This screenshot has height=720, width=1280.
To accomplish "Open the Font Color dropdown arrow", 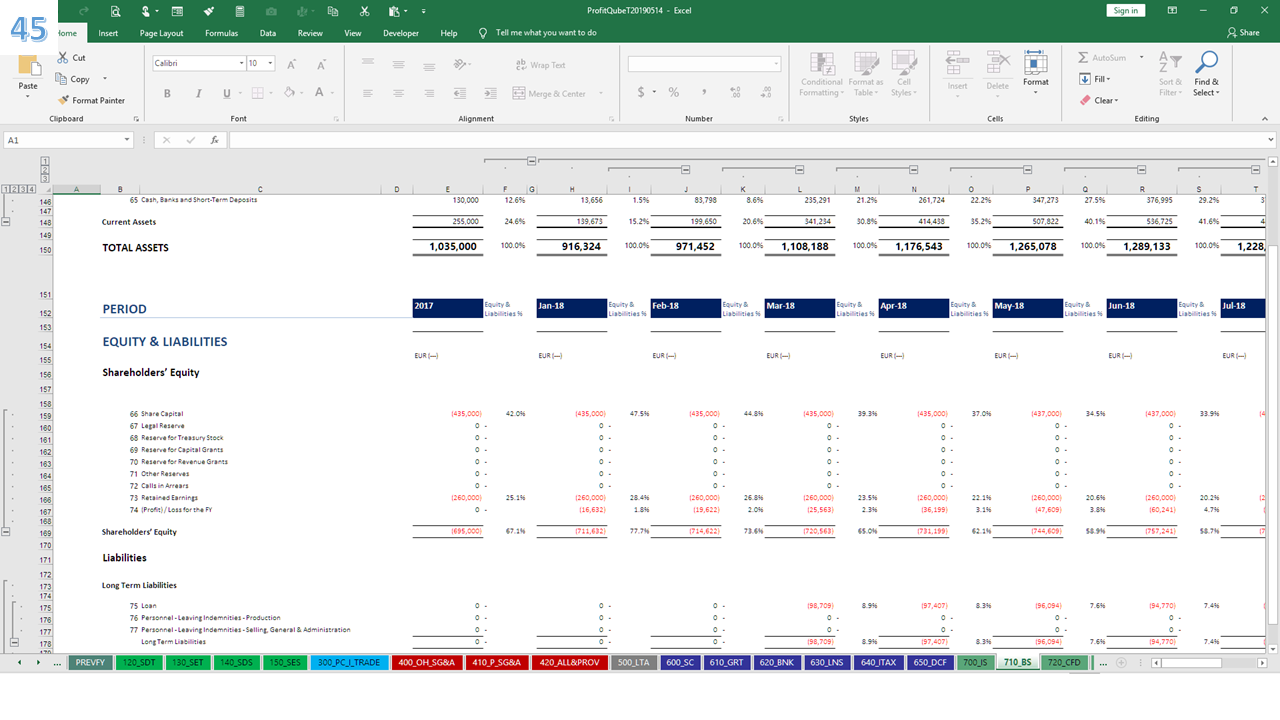I will tap(332, 93).
